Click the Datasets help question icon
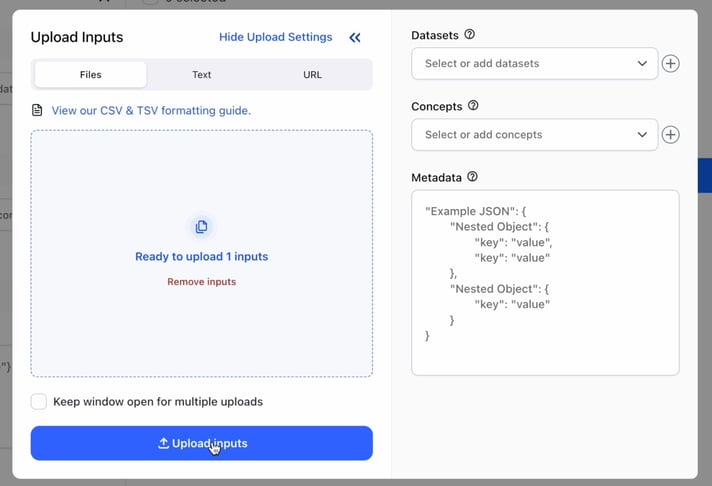Viewport: 712px width, 486px height. click(x=470, y=35)
